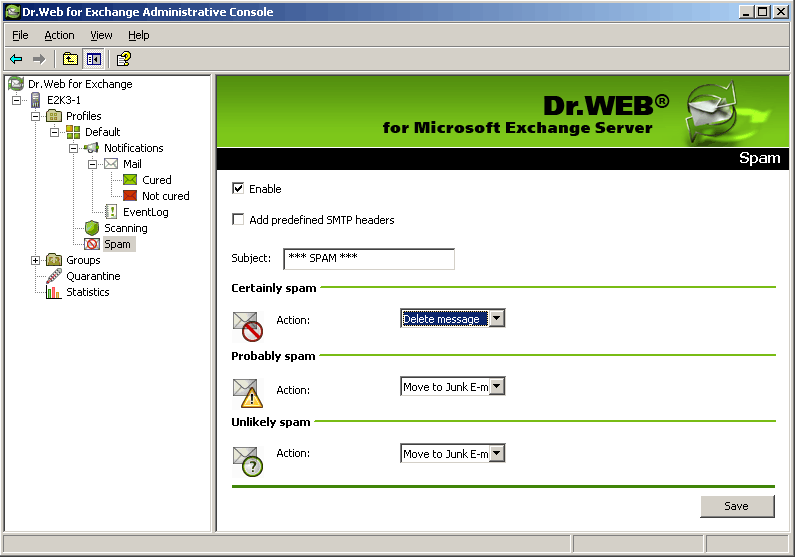Select the EventLog tree label
795x557 pixels.
pyautogui.click(x=146, y=212)
